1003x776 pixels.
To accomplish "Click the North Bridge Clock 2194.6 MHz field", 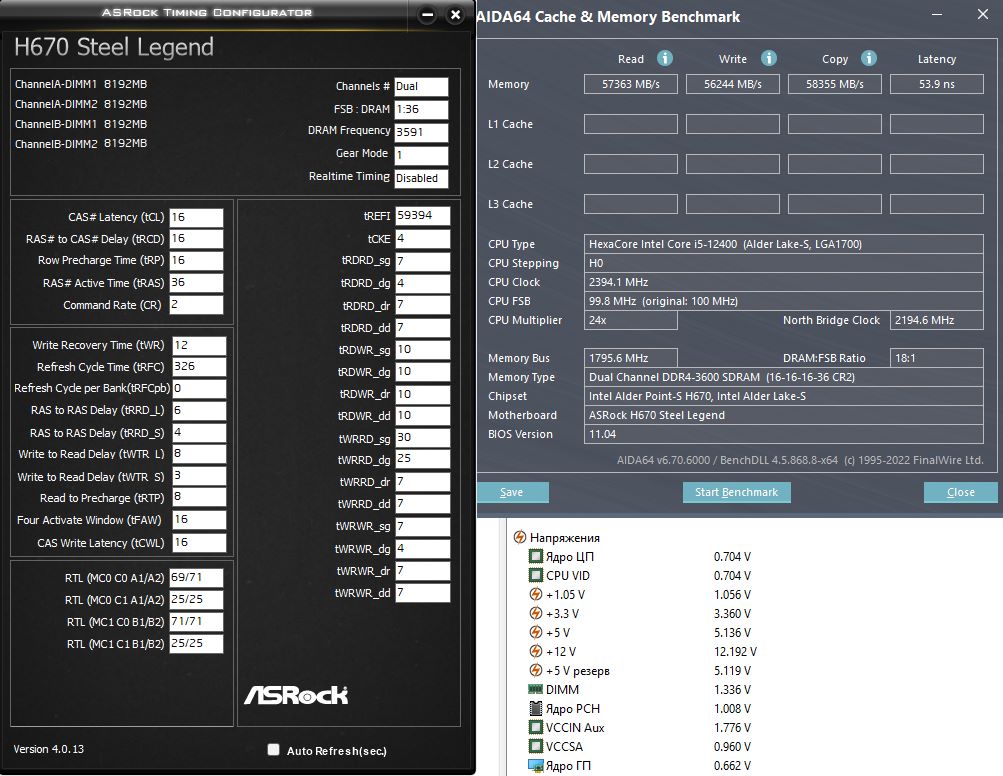I will [x=936, y=320].
